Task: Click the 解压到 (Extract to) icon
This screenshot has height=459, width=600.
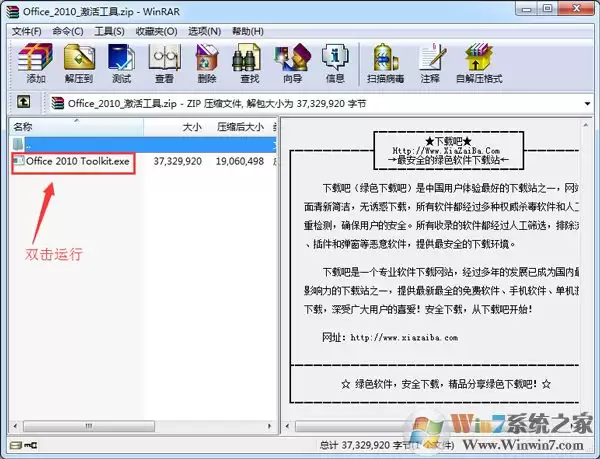Action: pyautogui.click(x=79, y=63)
